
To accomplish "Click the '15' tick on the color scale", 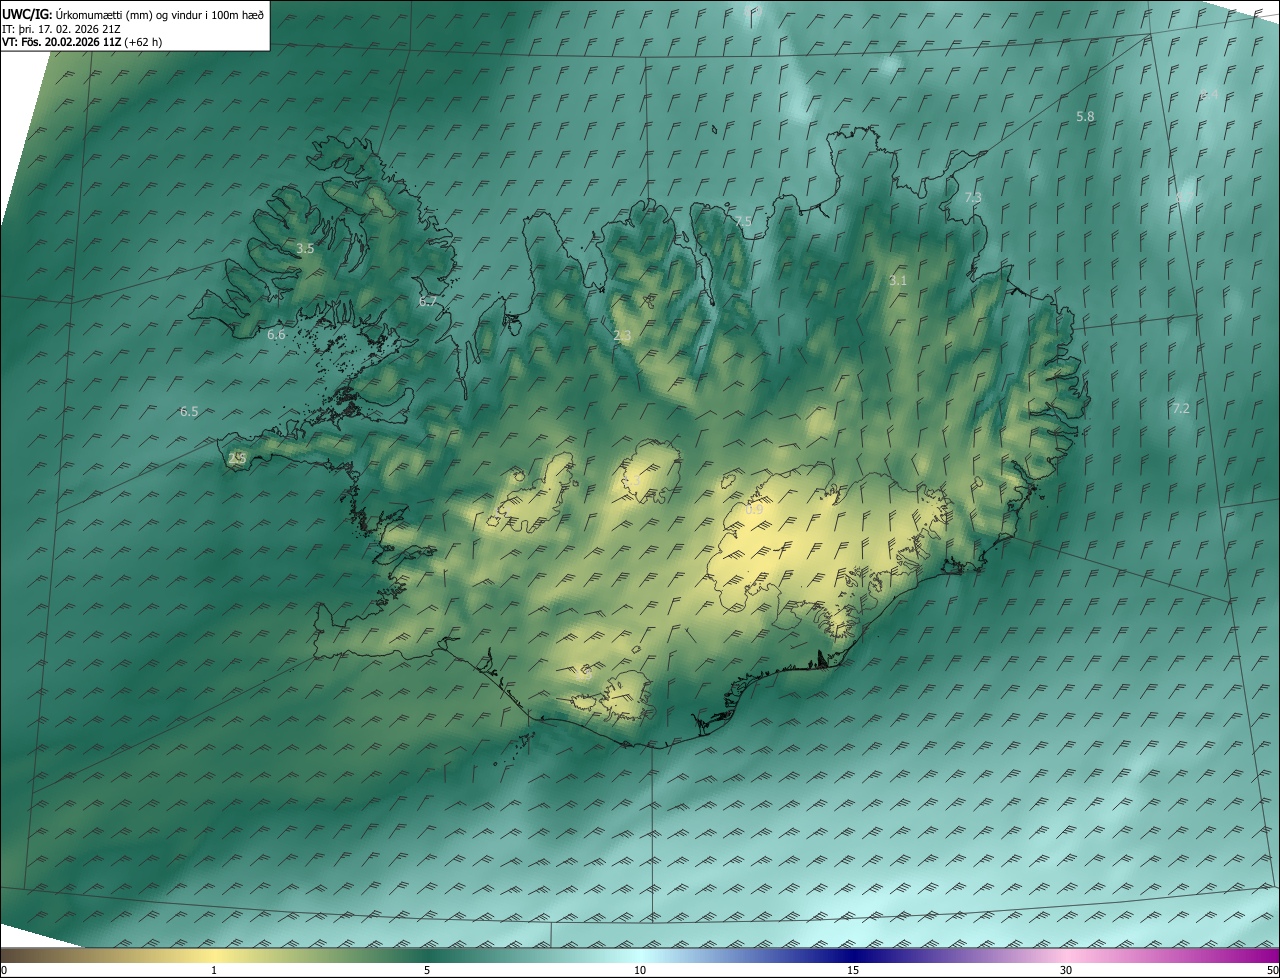I will (x=853, y=970).
